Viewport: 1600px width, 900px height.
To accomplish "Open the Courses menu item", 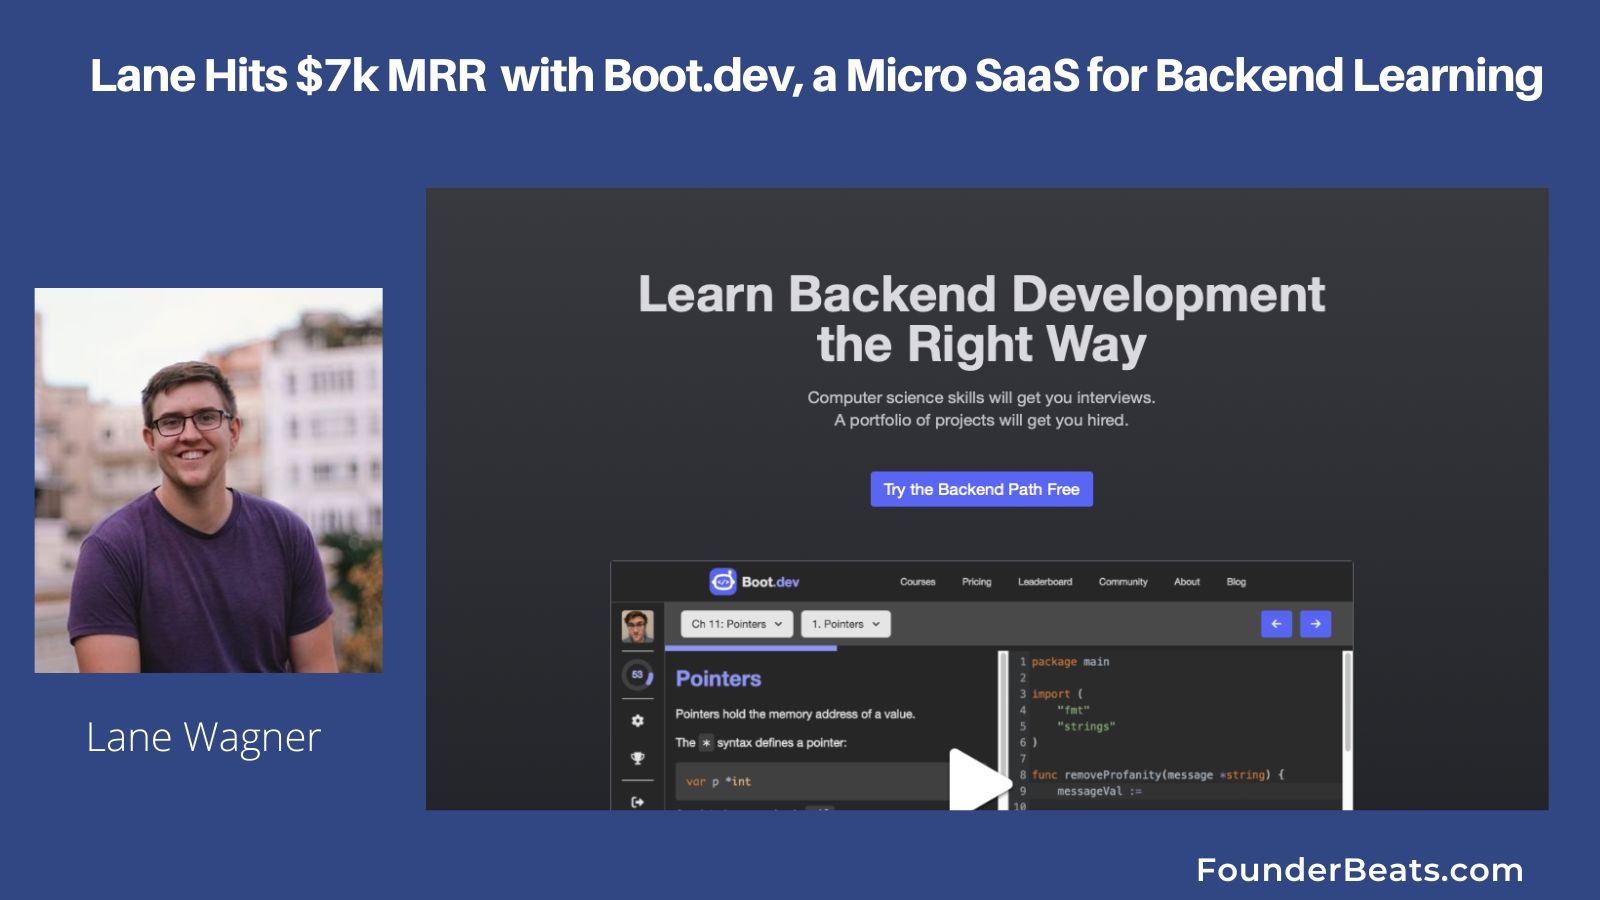I will (x=917, y=582).
